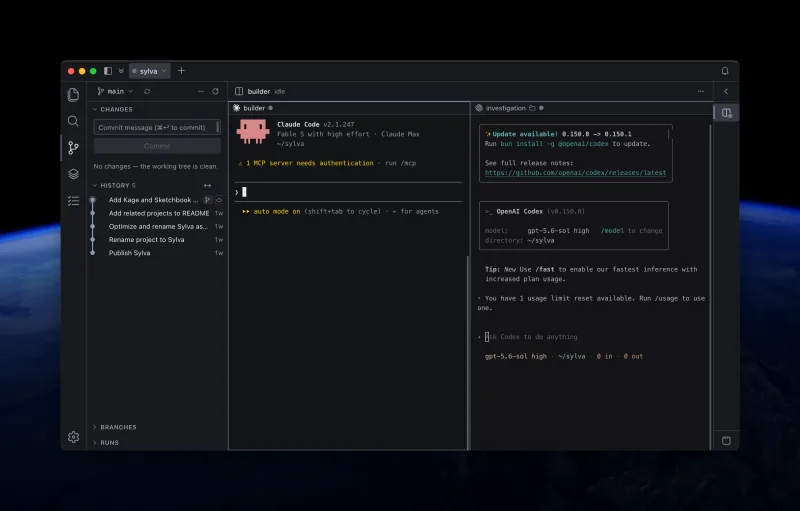Click cloud badge on Add Kage commit

(219, 200)
